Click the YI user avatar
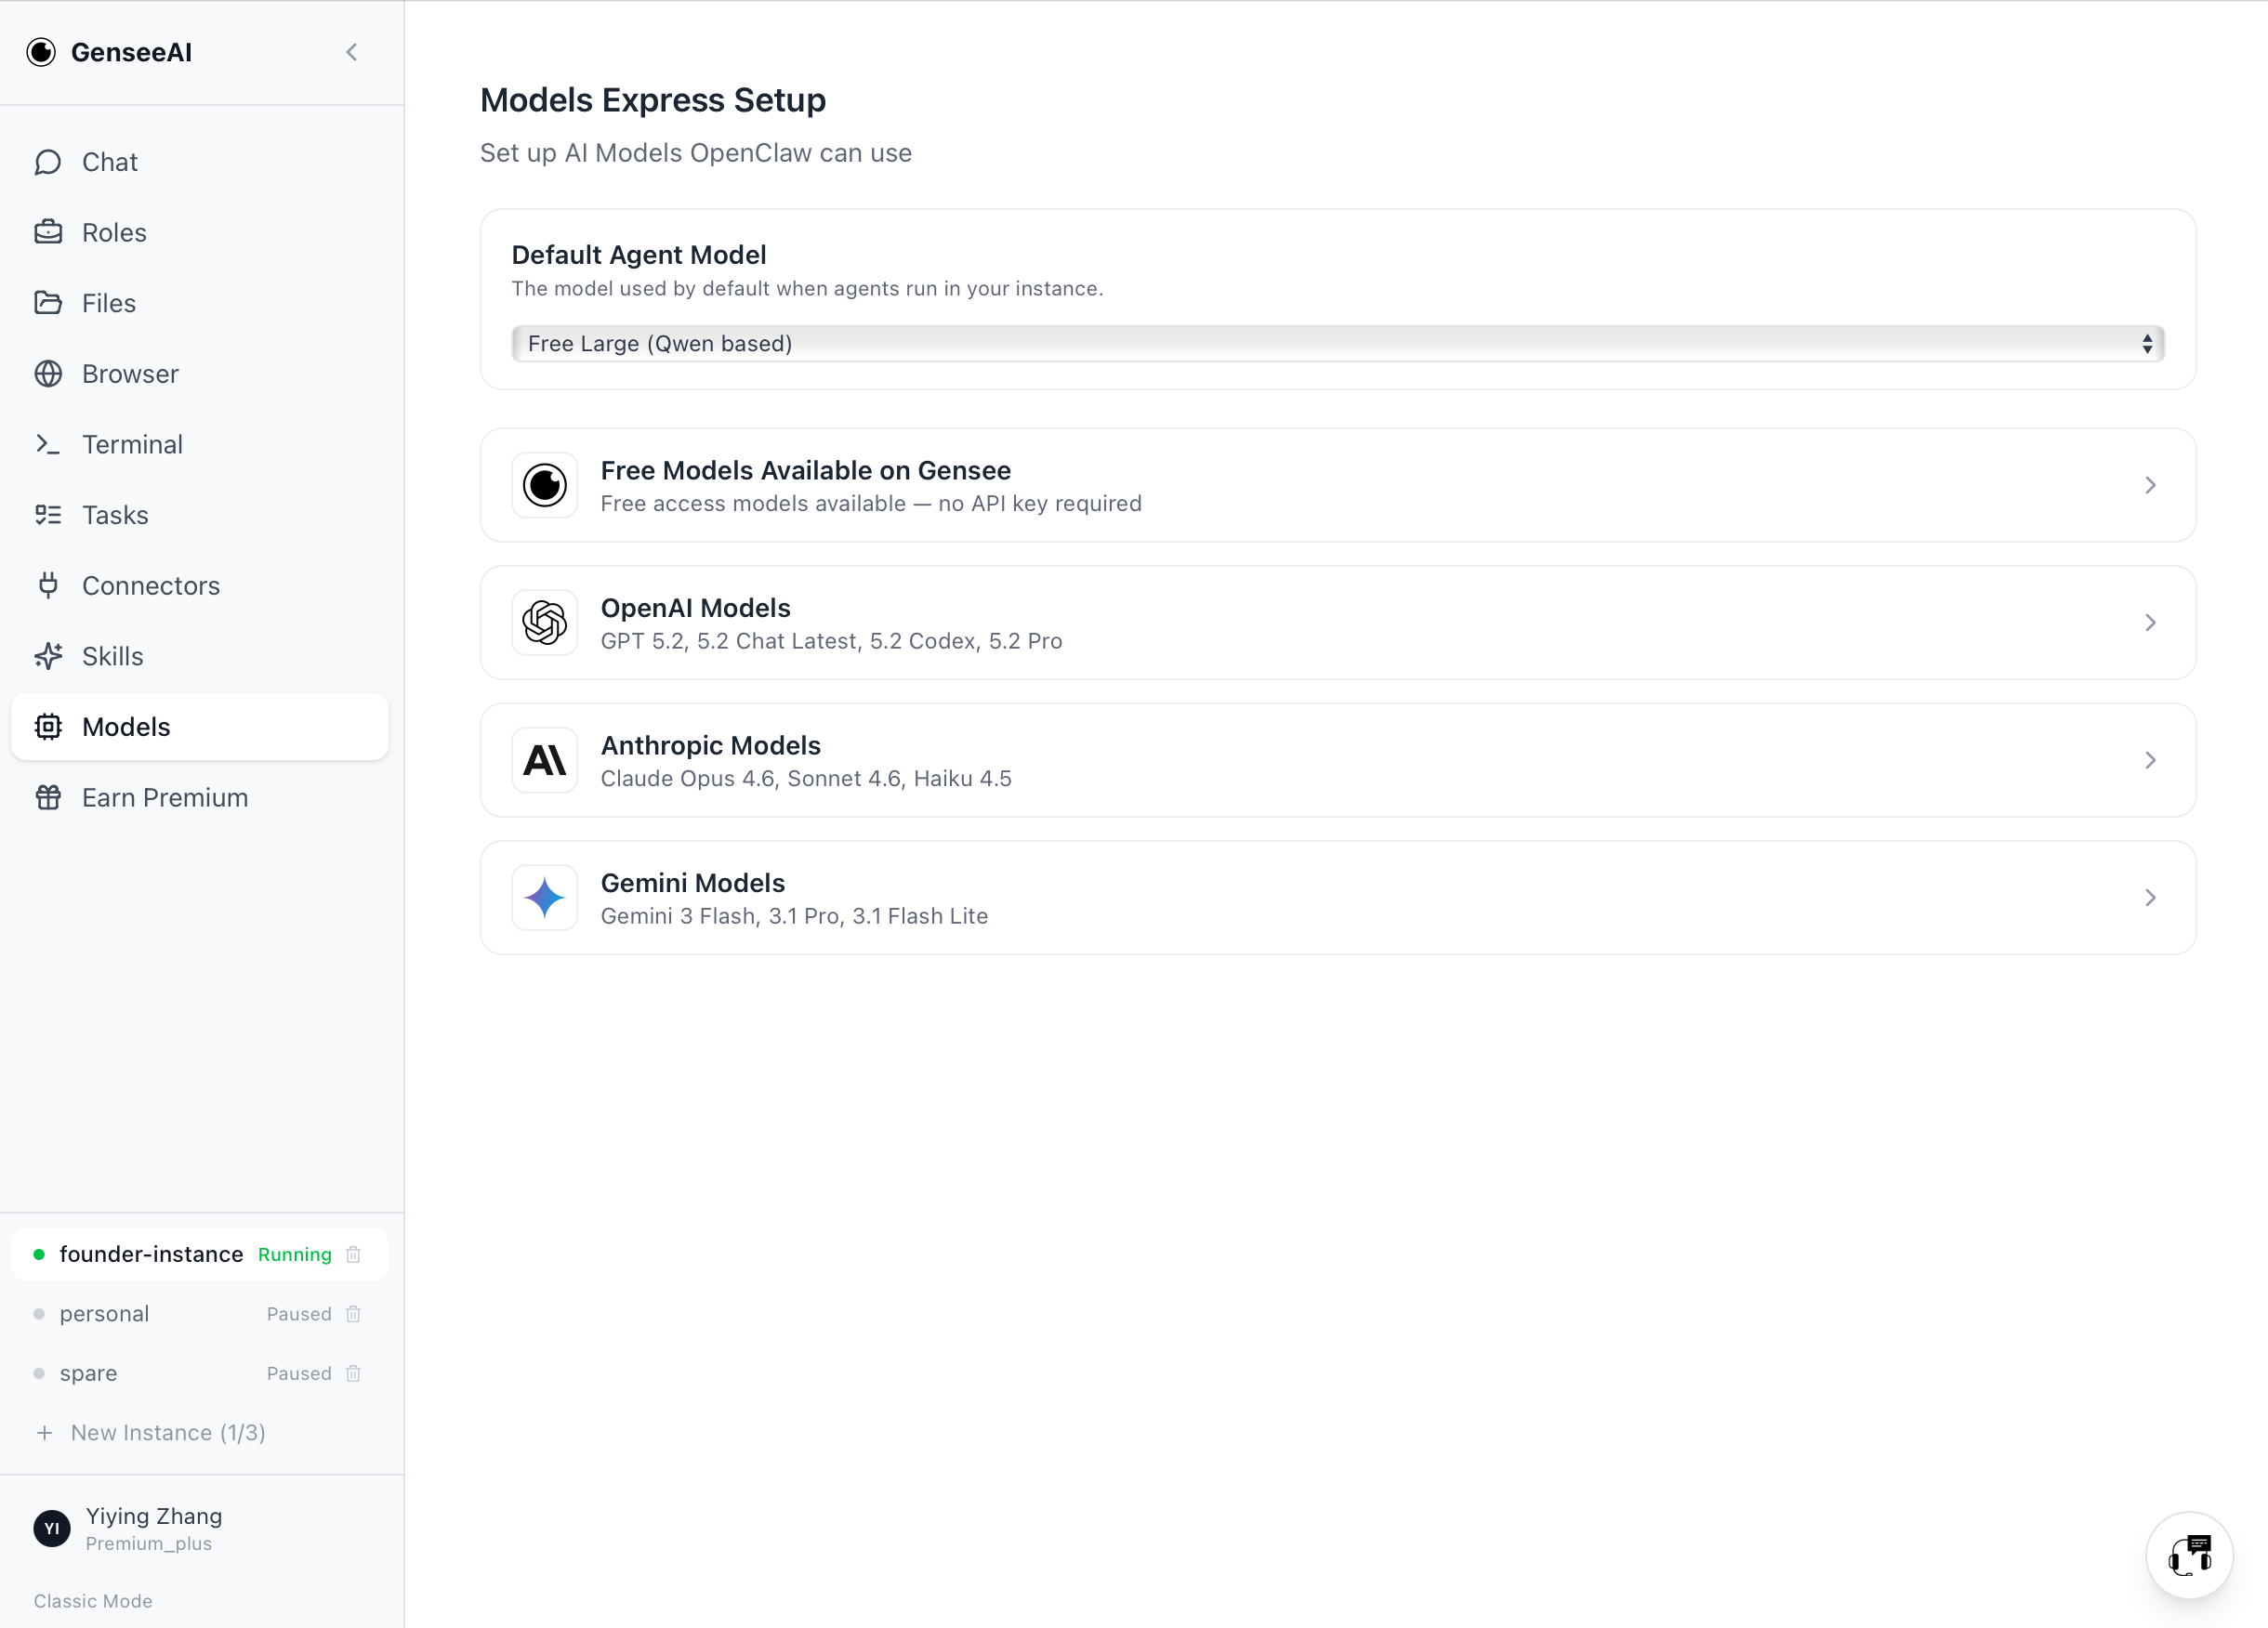Image resolution: width=2268 pixels, height=1628 pixels. point(52,1528)
